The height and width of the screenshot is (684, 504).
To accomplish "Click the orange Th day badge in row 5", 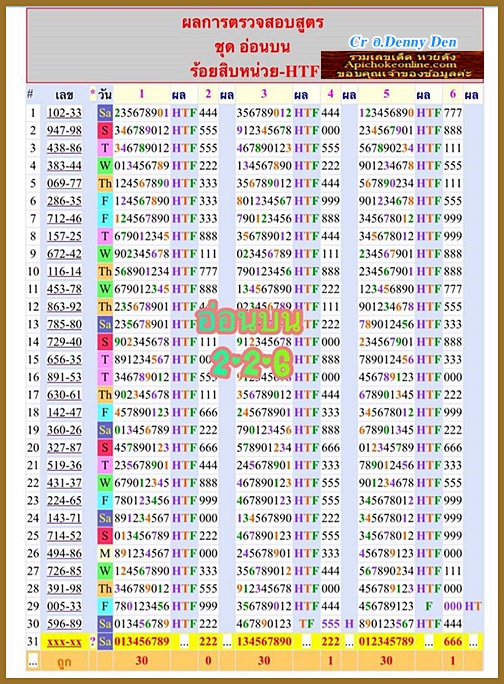I will coord(105,183).
